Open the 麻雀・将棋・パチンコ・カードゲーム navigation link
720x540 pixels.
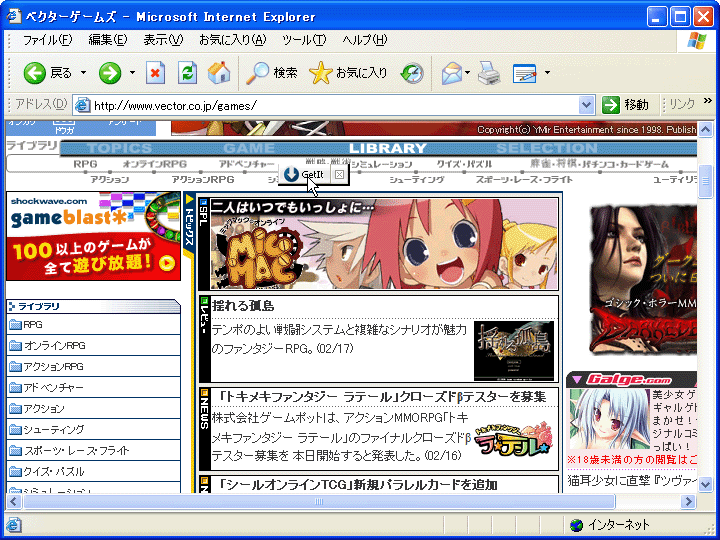tap(599, 164)
